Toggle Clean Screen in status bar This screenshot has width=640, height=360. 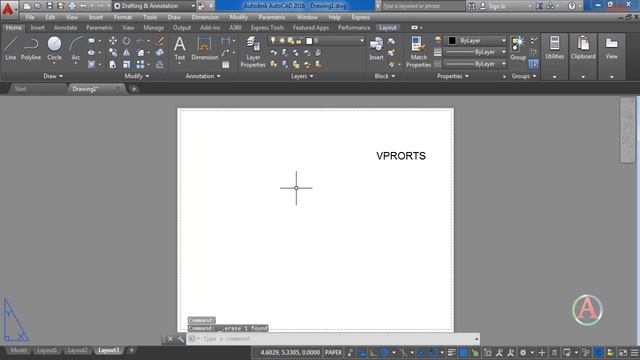623,352
